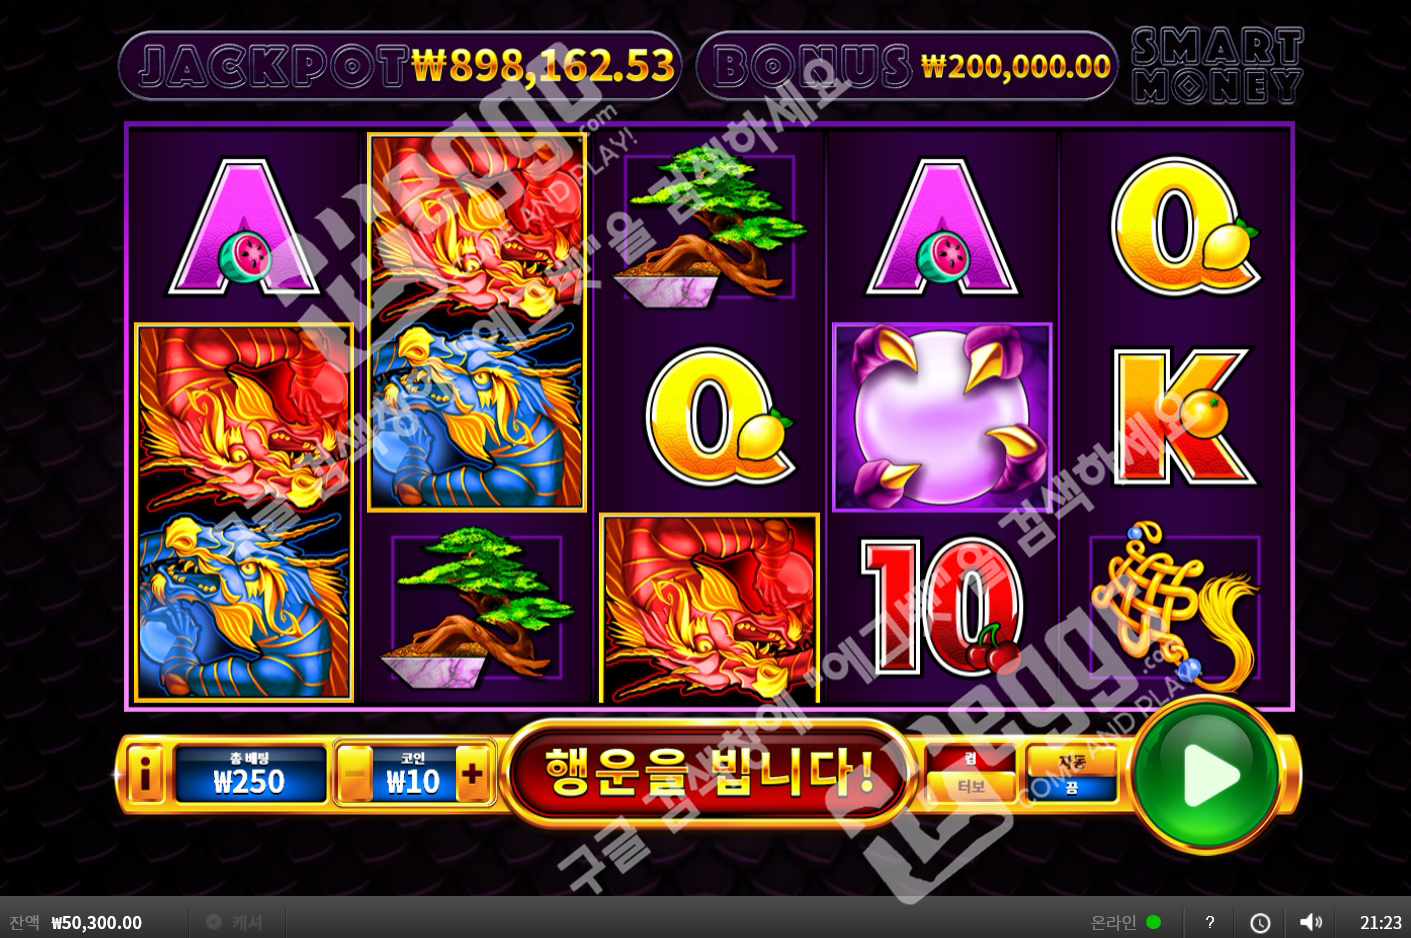Increase coin value with the plus button

472,773
